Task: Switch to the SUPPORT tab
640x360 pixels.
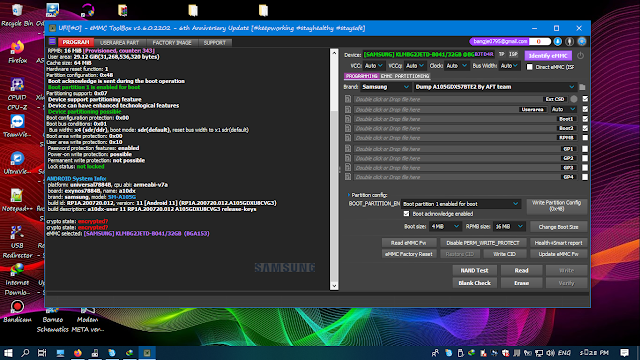Action: click(x=215, y=42)
